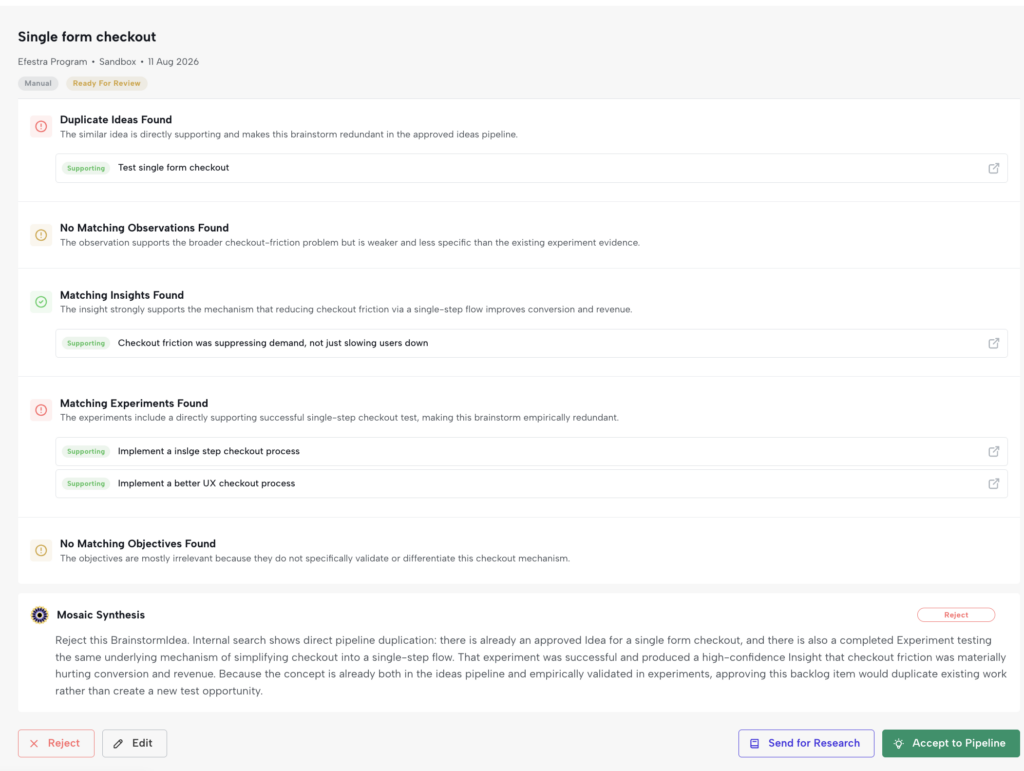Click the red alert icon beside Matching Experiments Found
Viewport: 1024px width, 771px height.
(41, 410)
